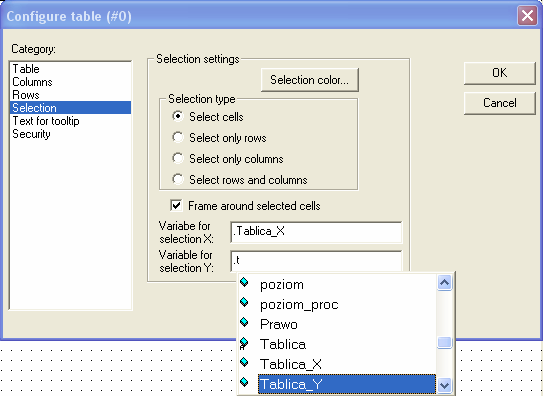Choose poziom_proc in the variable list
The height and width of the screenshot is (396, 543).
pyautogui.click(x=299, y=304)
